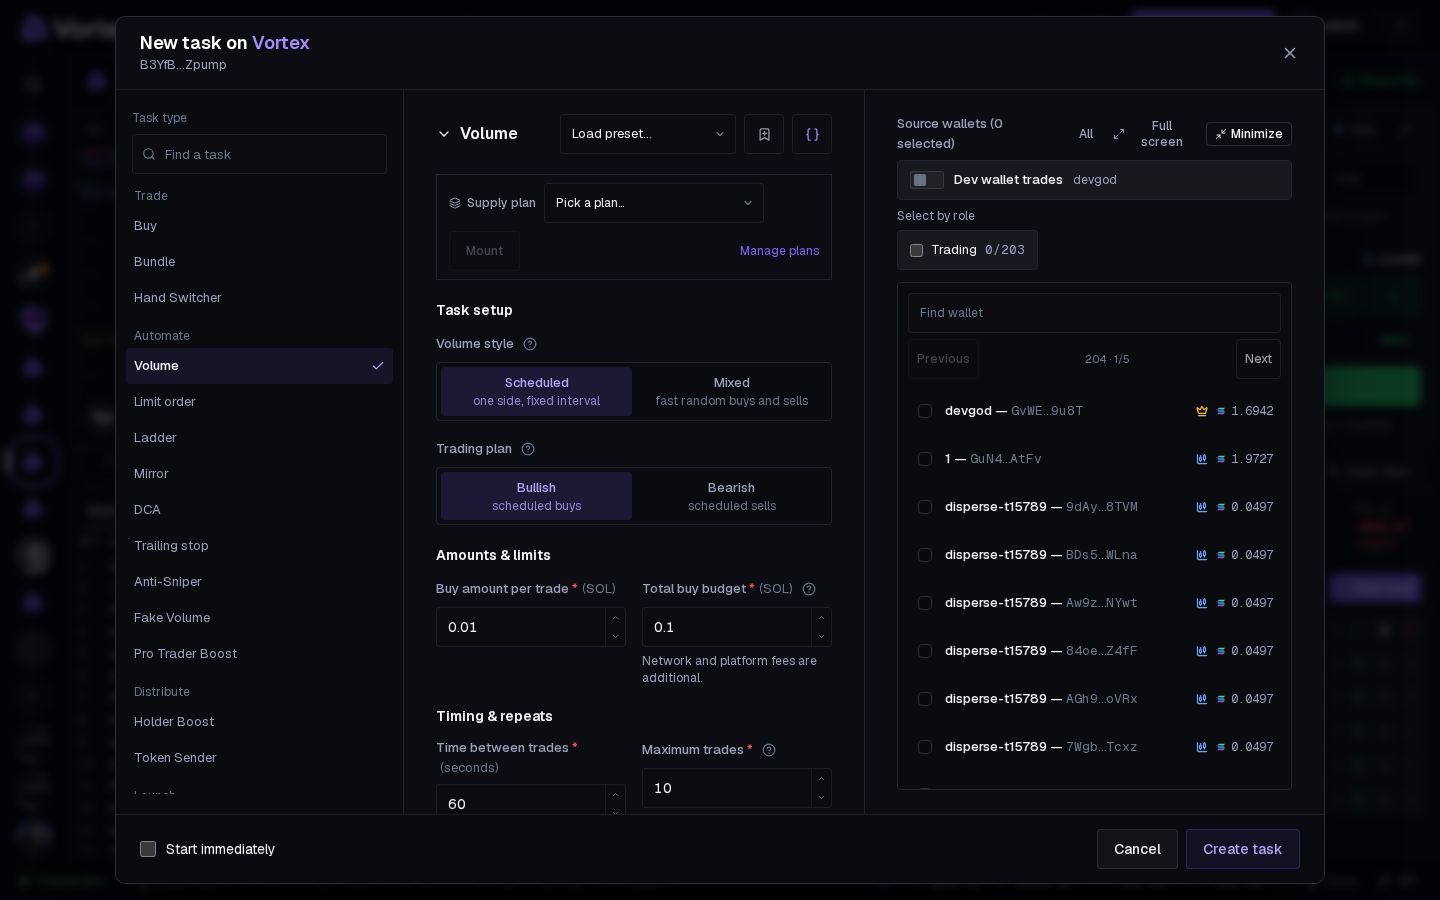Click the Cancel button
The width and height of the screenshot is (1440, 900).
point(1137,849)
